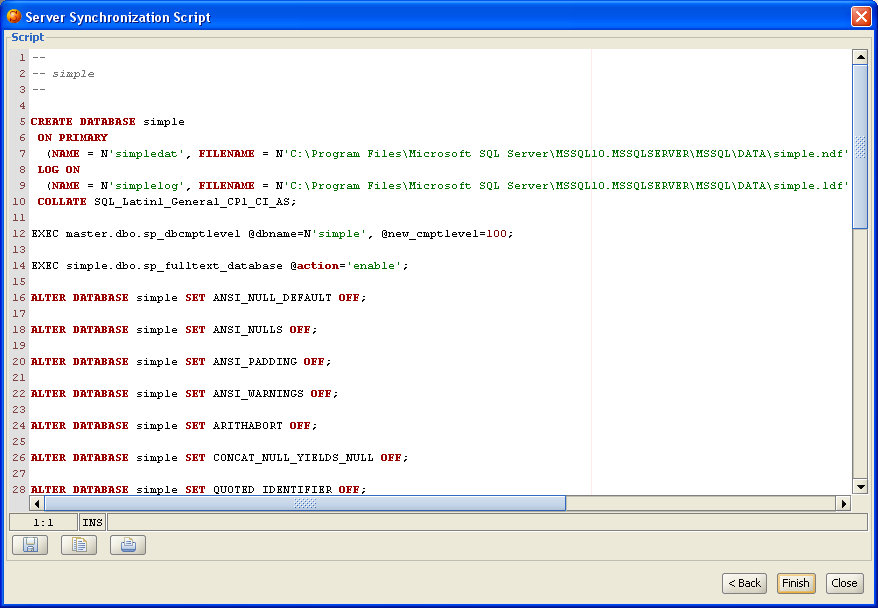Click ANSI_WARNINGS on line 22
878x608 pixels.
coord(258,394)
